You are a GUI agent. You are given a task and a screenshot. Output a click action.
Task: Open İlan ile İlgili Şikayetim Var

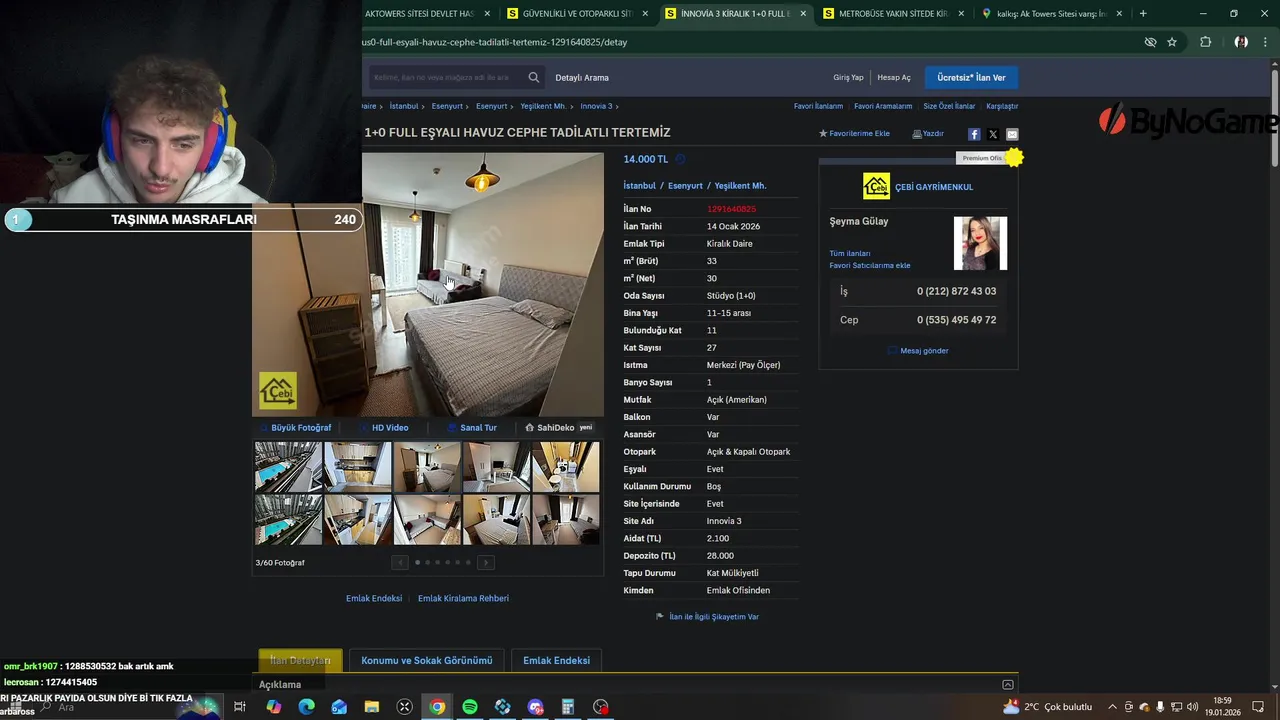click(707, 617)
